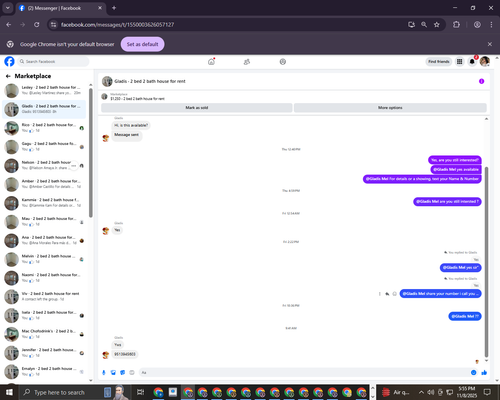Open the Jennifer conversation
Screen dimensions: 500x400
[44, 353]
